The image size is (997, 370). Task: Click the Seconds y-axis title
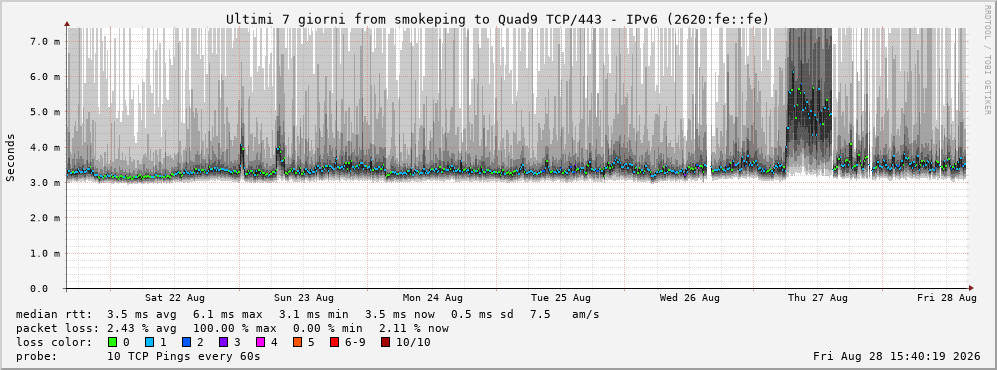point(10,158)
